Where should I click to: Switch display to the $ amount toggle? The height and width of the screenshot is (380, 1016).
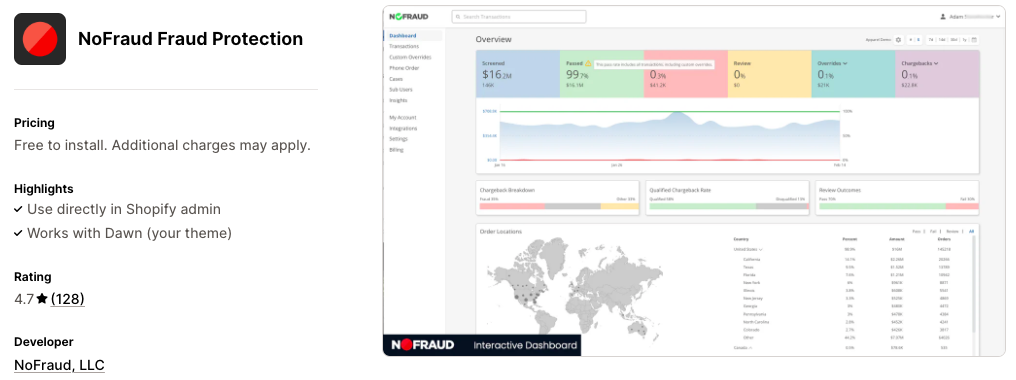918,40
